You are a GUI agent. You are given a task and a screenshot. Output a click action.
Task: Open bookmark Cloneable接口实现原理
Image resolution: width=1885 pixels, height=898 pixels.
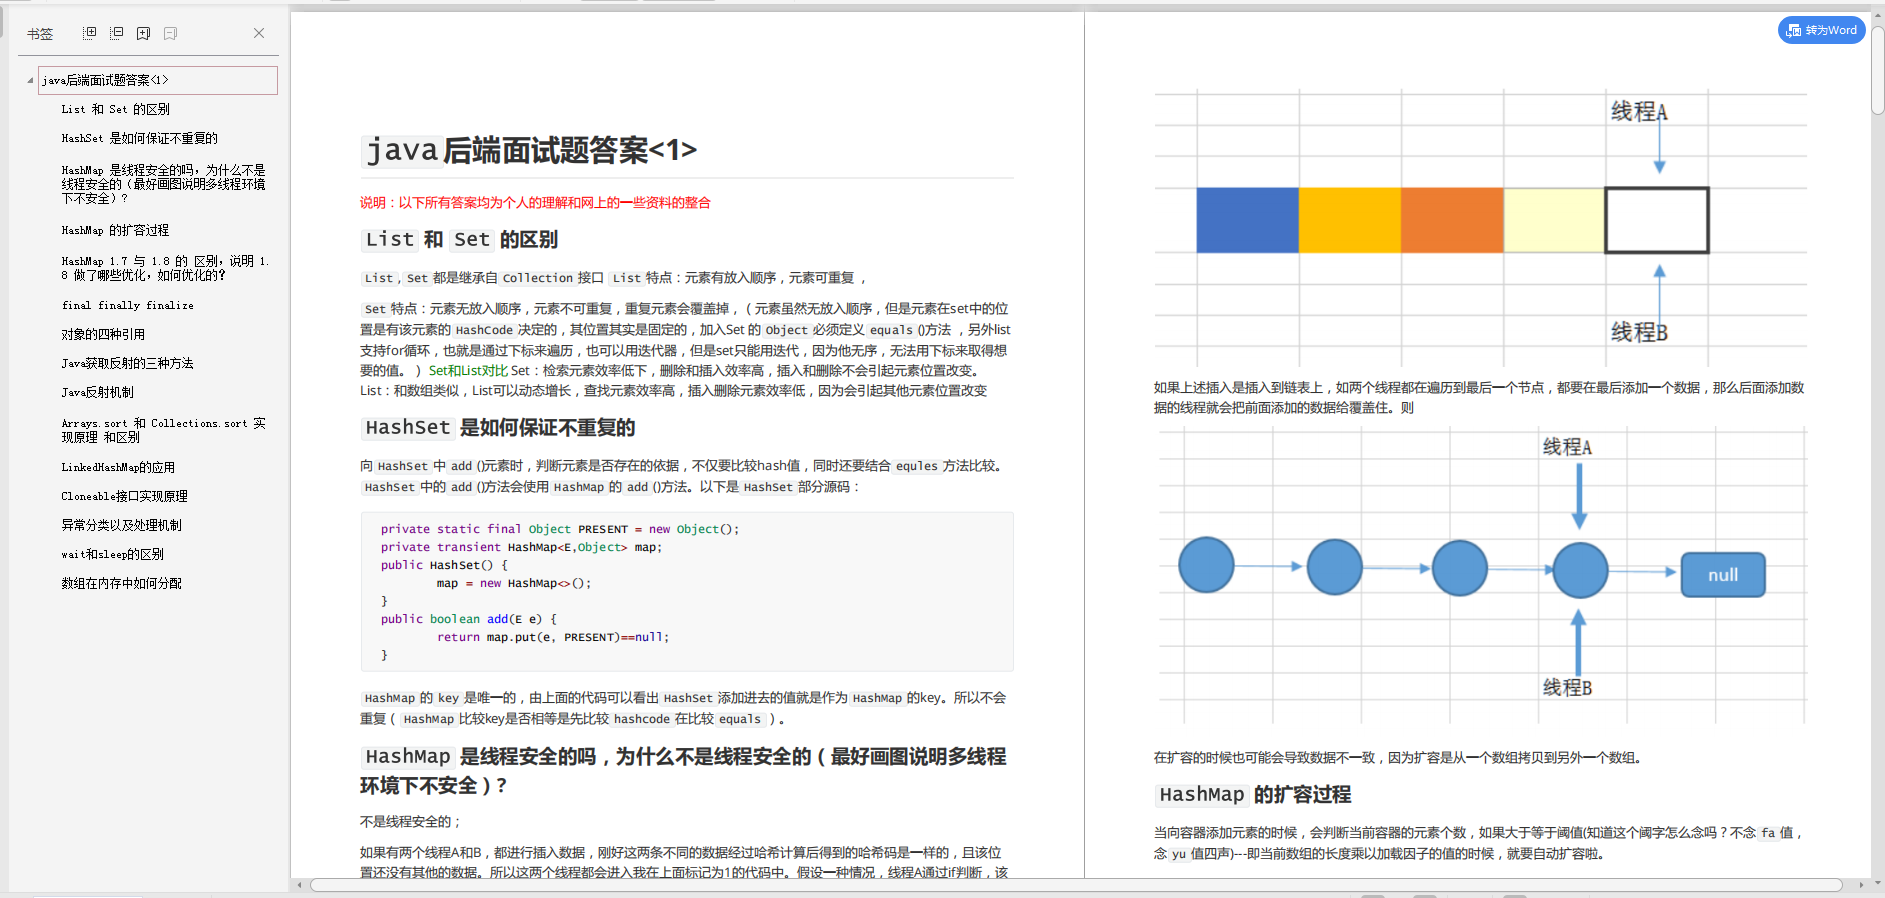pyautogui.click(x=124, y=496)
